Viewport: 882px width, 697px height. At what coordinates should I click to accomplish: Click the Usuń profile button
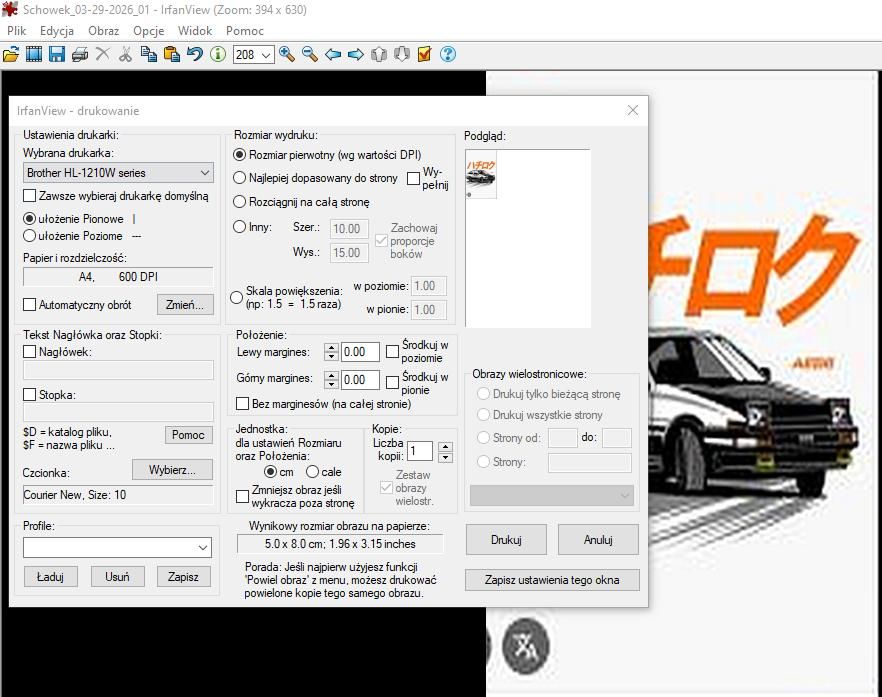117,577
